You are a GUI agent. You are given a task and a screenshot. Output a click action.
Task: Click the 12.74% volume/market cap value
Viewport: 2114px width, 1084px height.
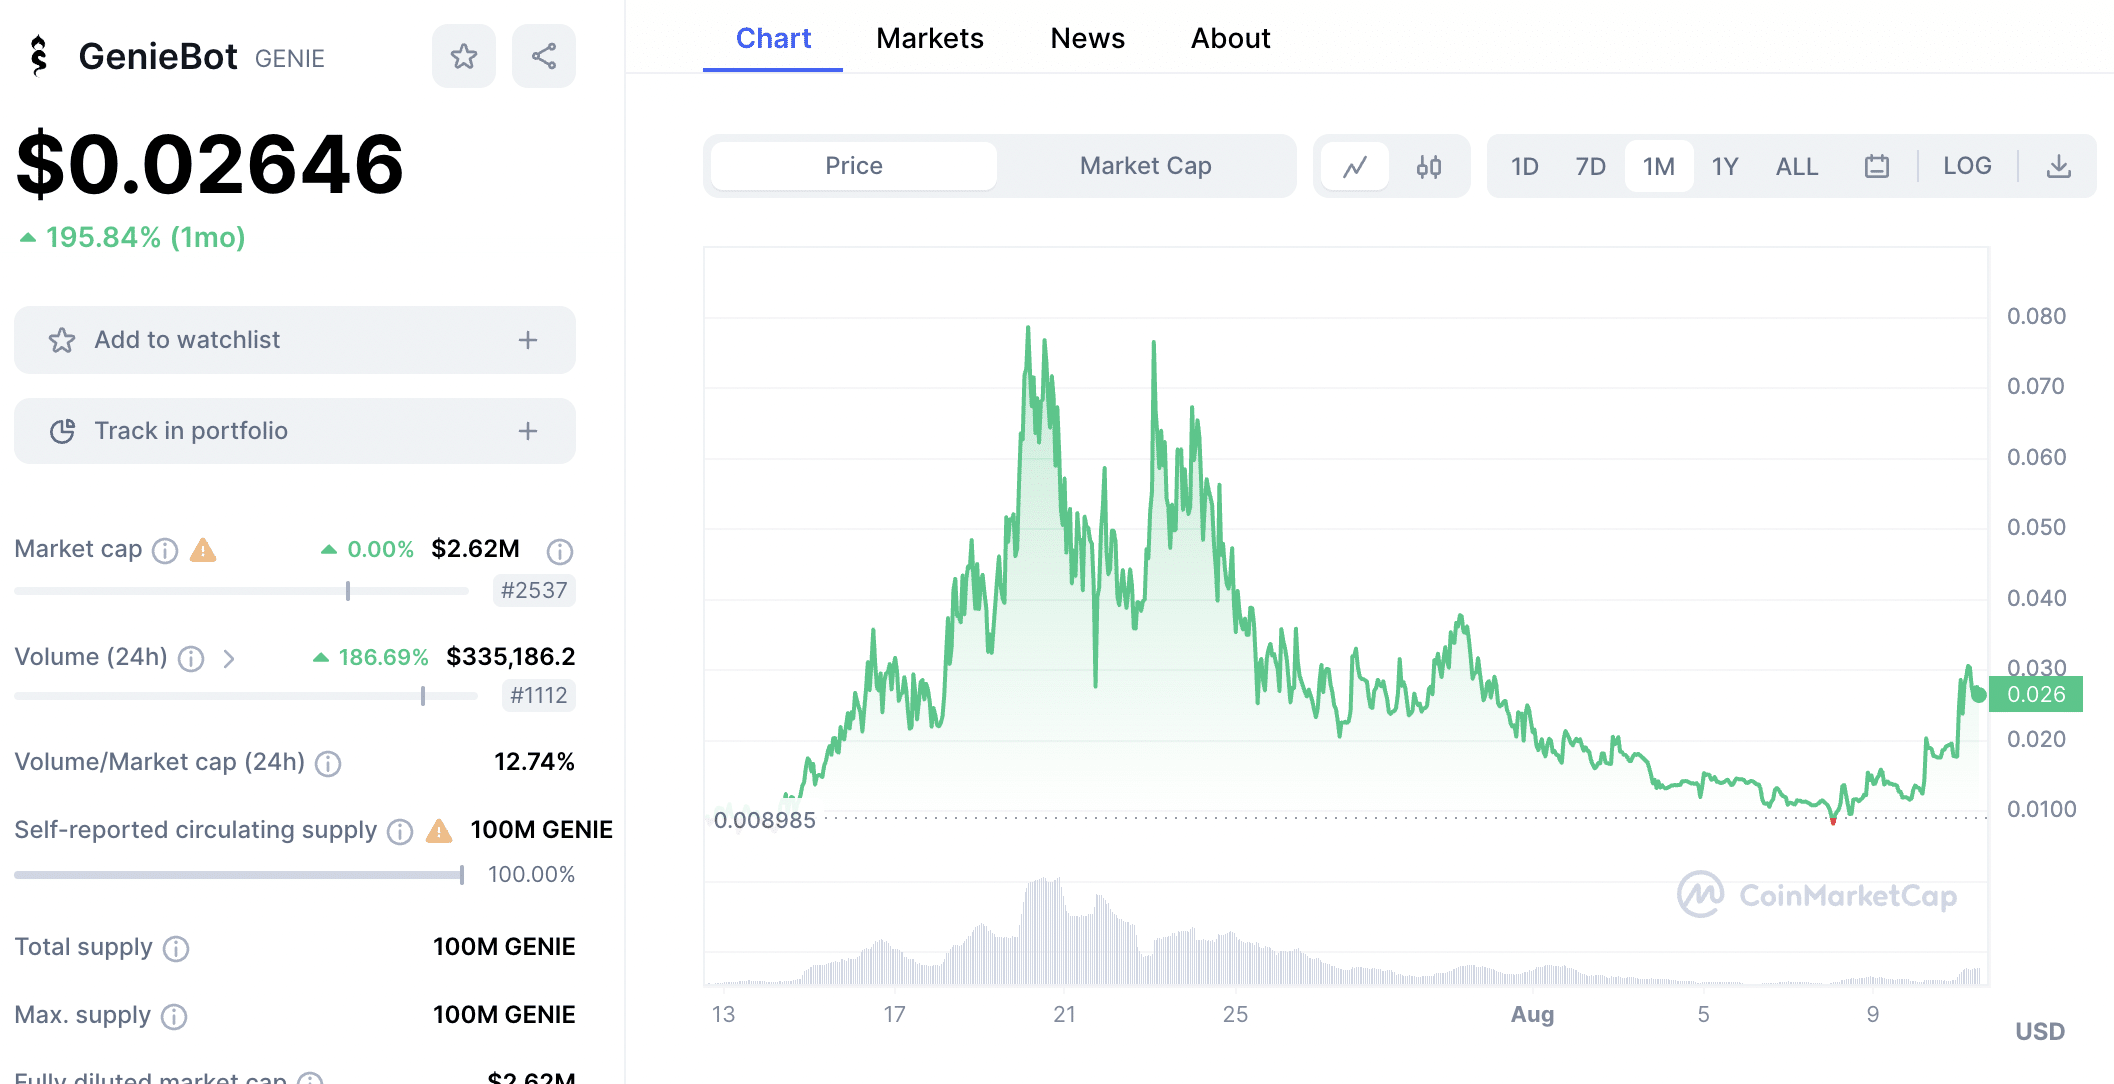tap(535, 762)
